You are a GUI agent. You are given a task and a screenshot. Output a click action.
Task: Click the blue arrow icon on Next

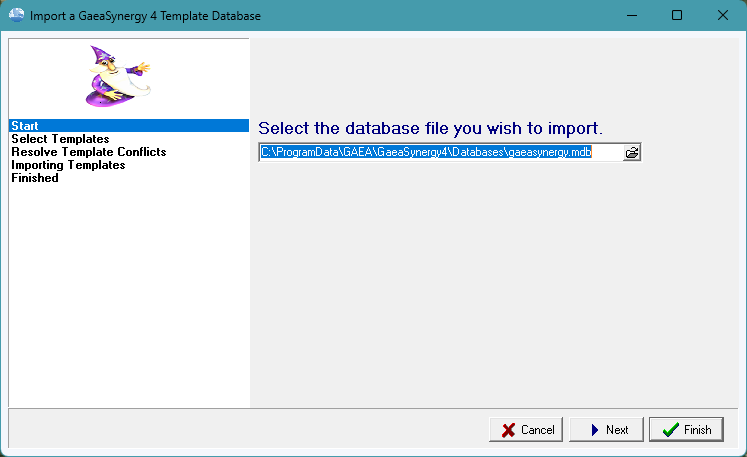click(x=594, y=430)
